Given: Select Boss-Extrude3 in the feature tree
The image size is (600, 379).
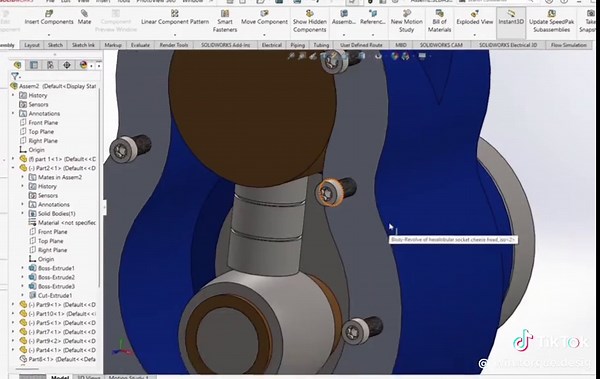Looking at the screenshot, I should pyautogui.click(x=52, y=286).
